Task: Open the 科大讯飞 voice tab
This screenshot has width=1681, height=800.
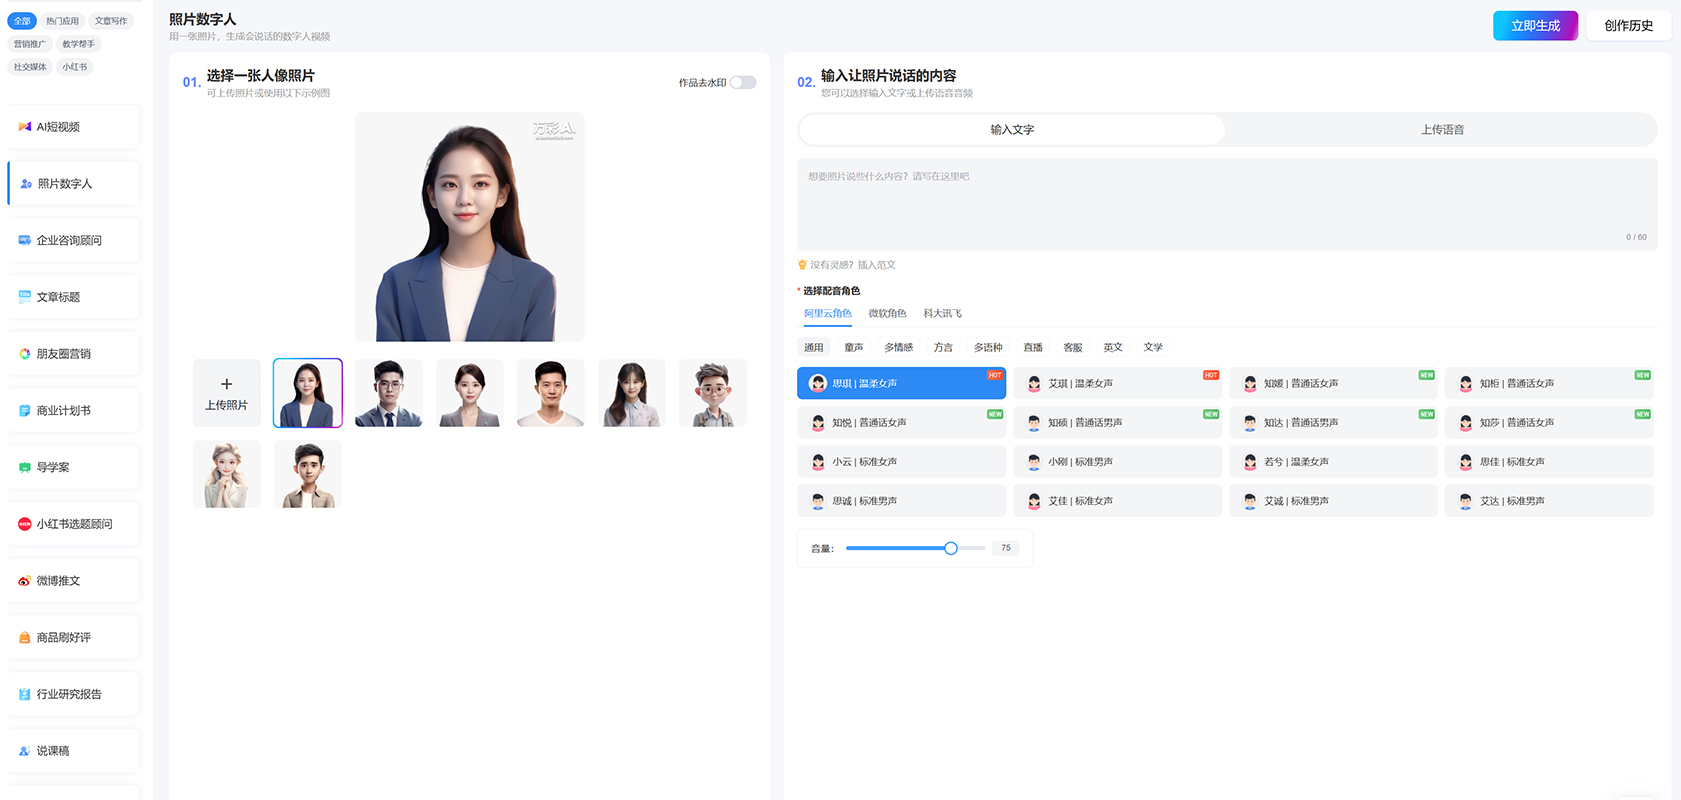Action: [942, 314]
